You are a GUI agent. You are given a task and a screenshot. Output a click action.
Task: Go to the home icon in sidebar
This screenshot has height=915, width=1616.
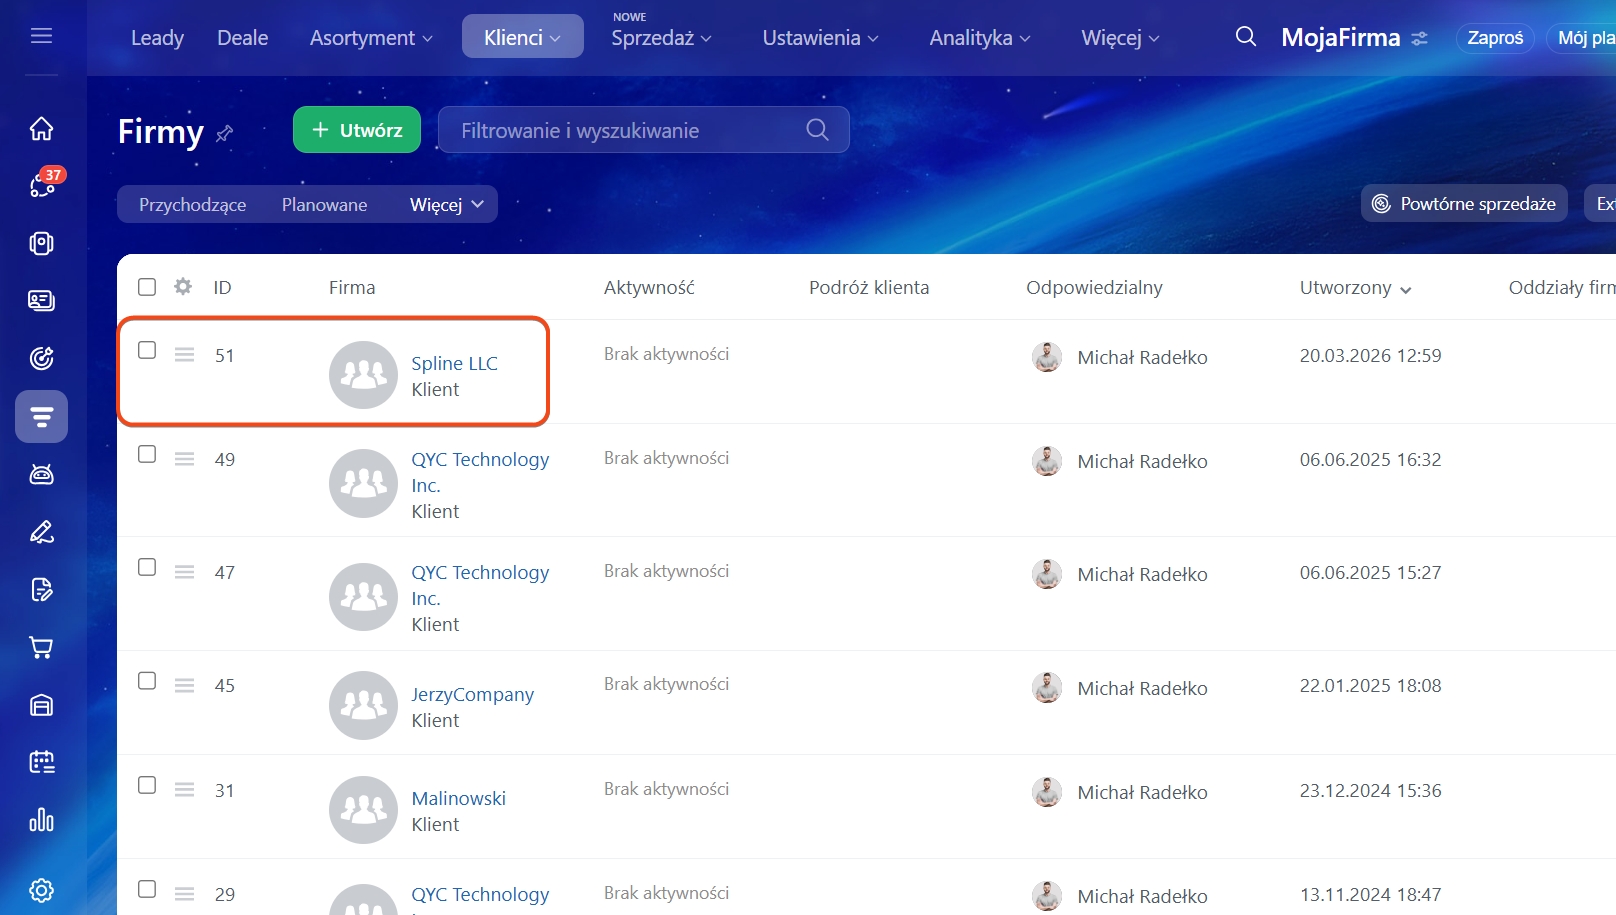(41, 128)
